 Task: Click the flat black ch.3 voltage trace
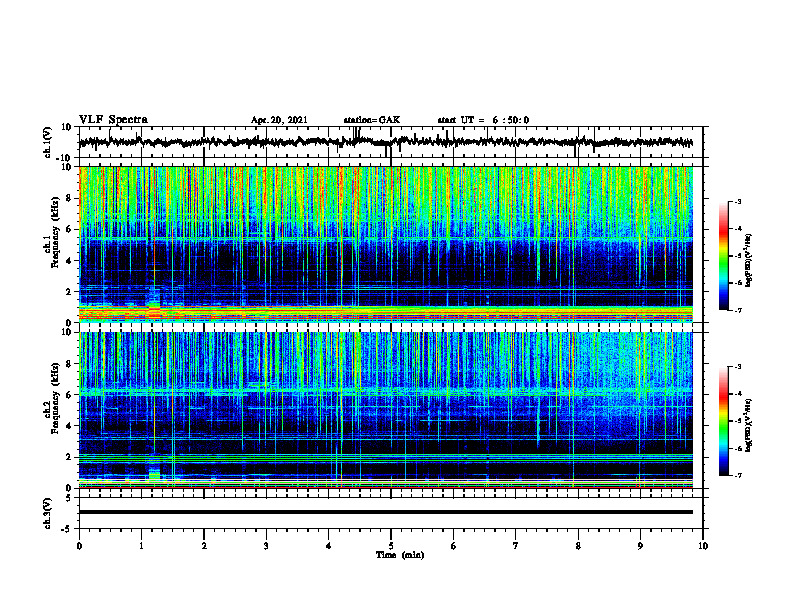(x=386, y=512)
